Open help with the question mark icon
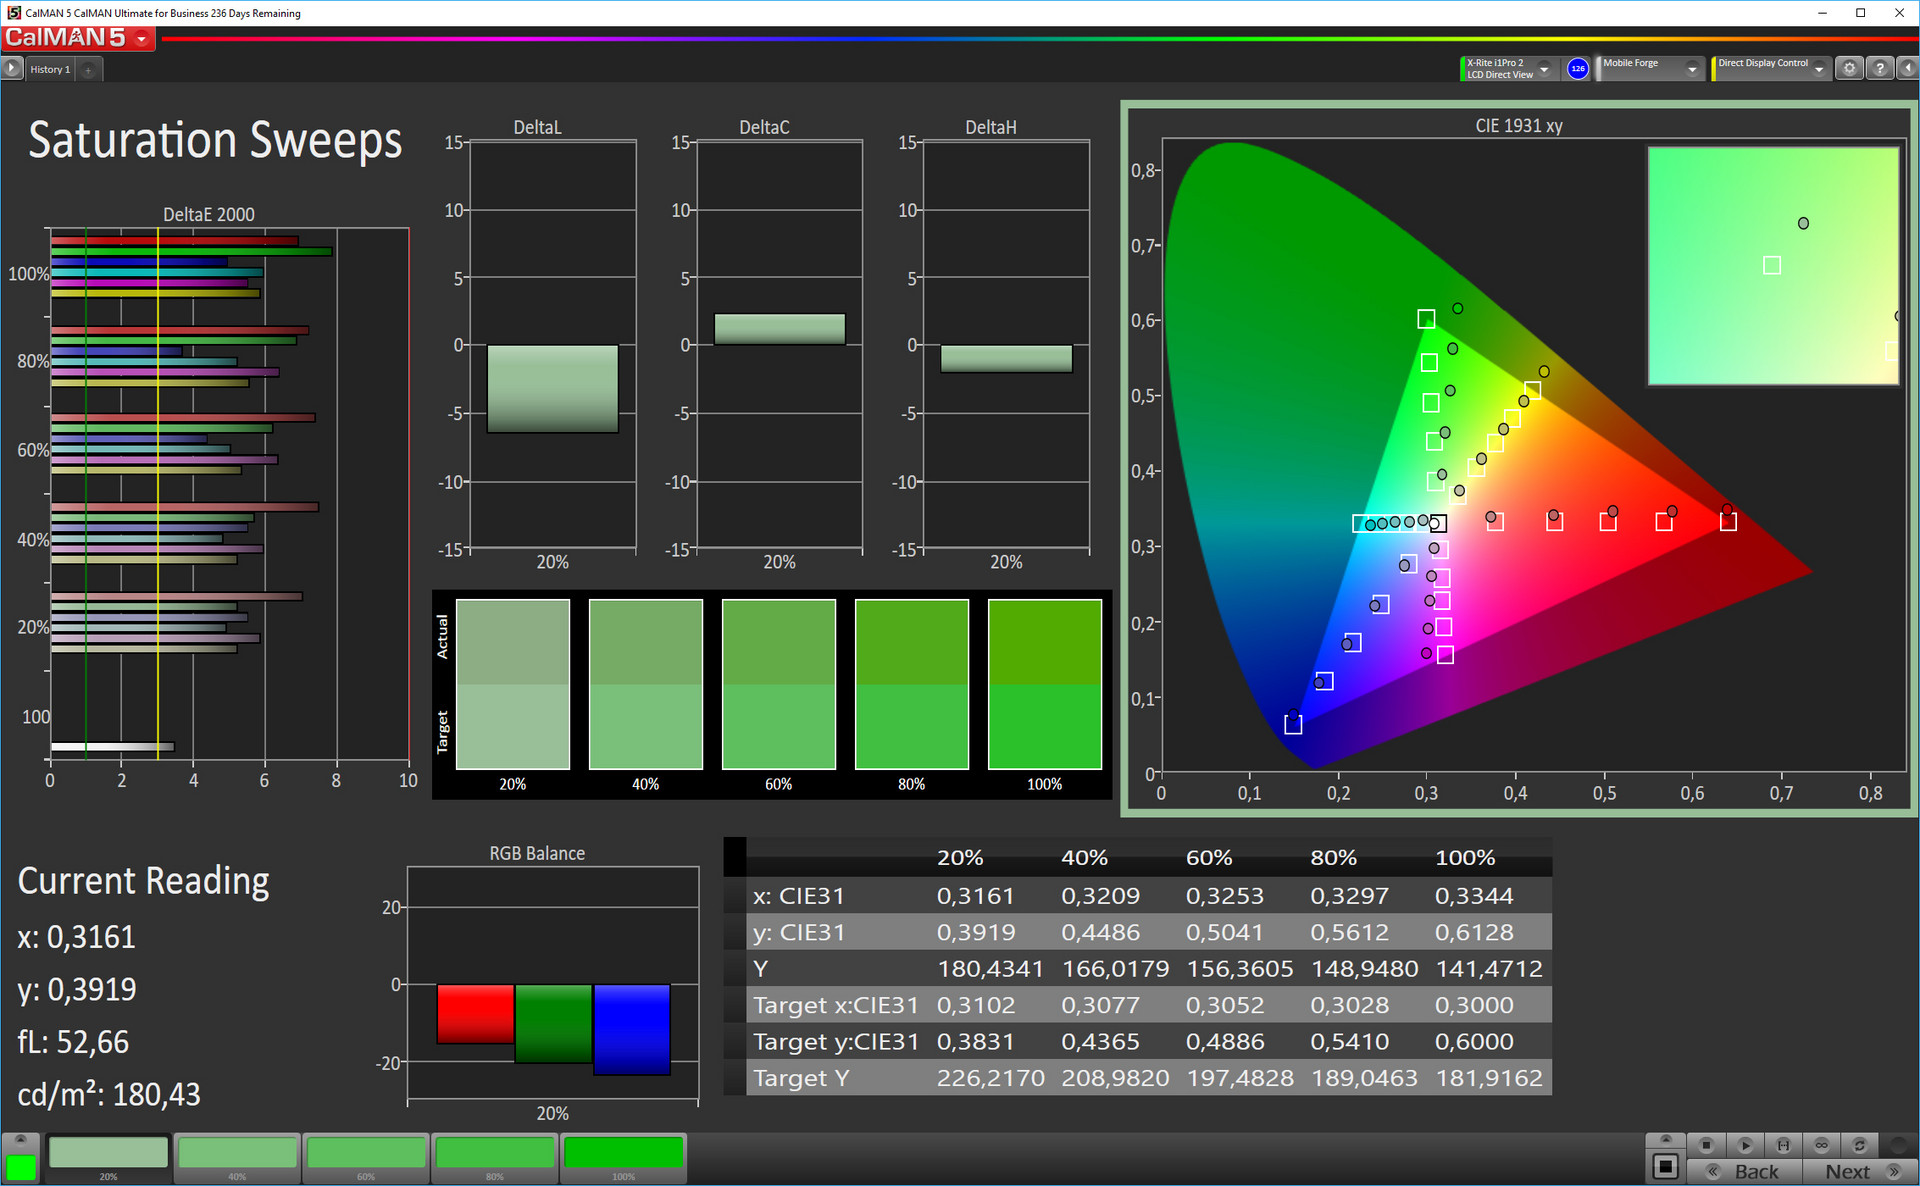Viewport: 1920px width, 1186px height. (1880, 69)
